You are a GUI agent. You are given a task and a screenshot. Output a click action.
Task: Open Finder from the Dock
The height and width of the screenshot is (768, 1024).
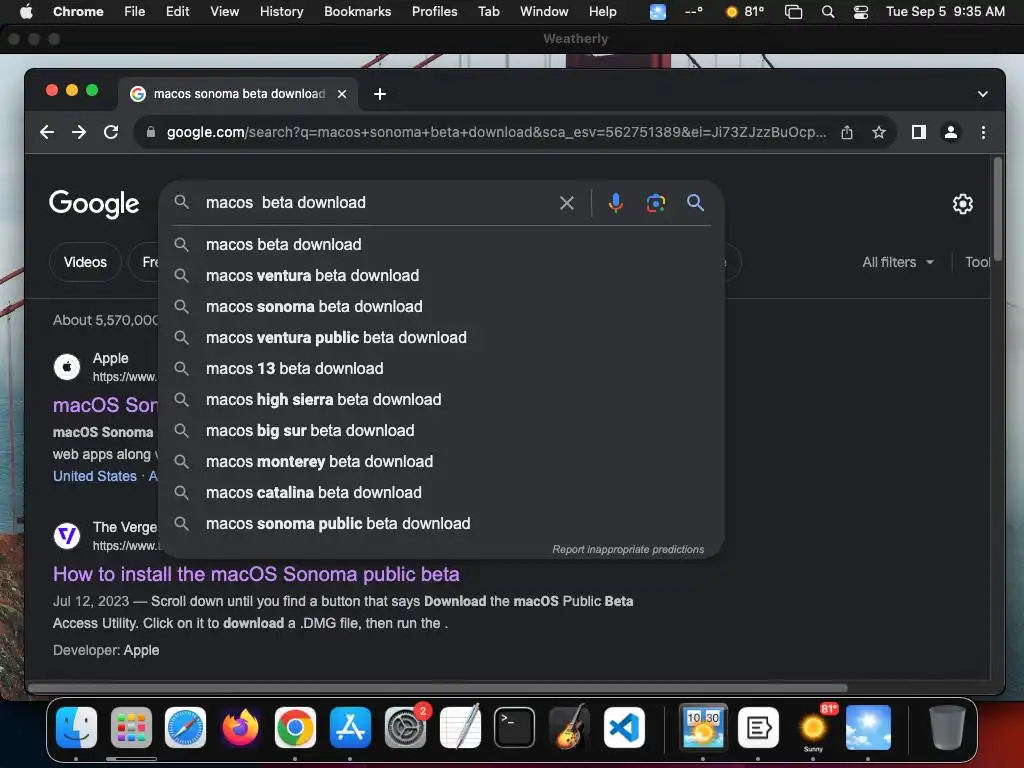pyautogui.click(x=76, y=728)
